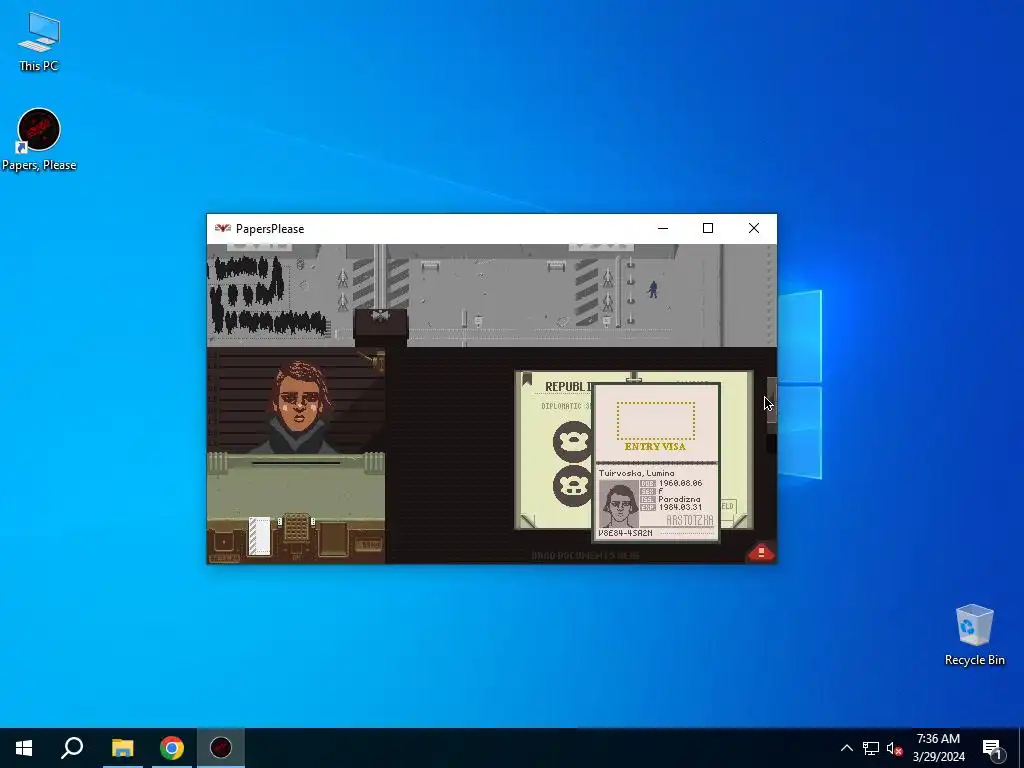Viewport: 1024px width, 768px height.
Task: Click the "REPUBLI" heading in the rulebook
Action: click(568, 387)
